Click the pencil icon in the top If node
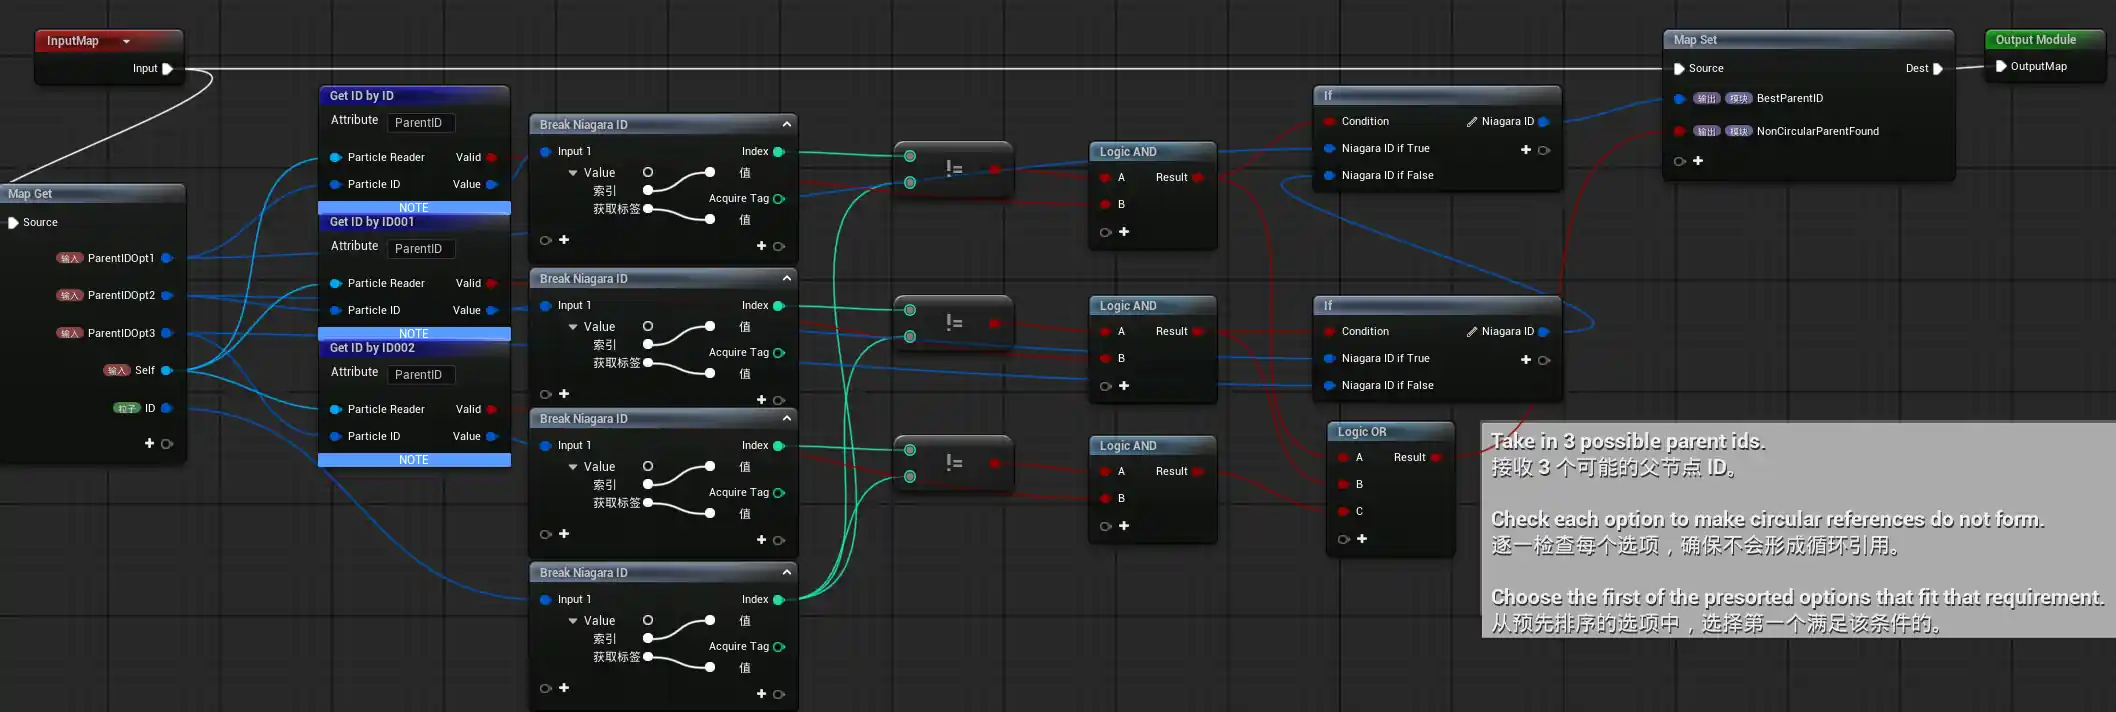Viewport: 2116px width, 712px height. point(1471,122)
